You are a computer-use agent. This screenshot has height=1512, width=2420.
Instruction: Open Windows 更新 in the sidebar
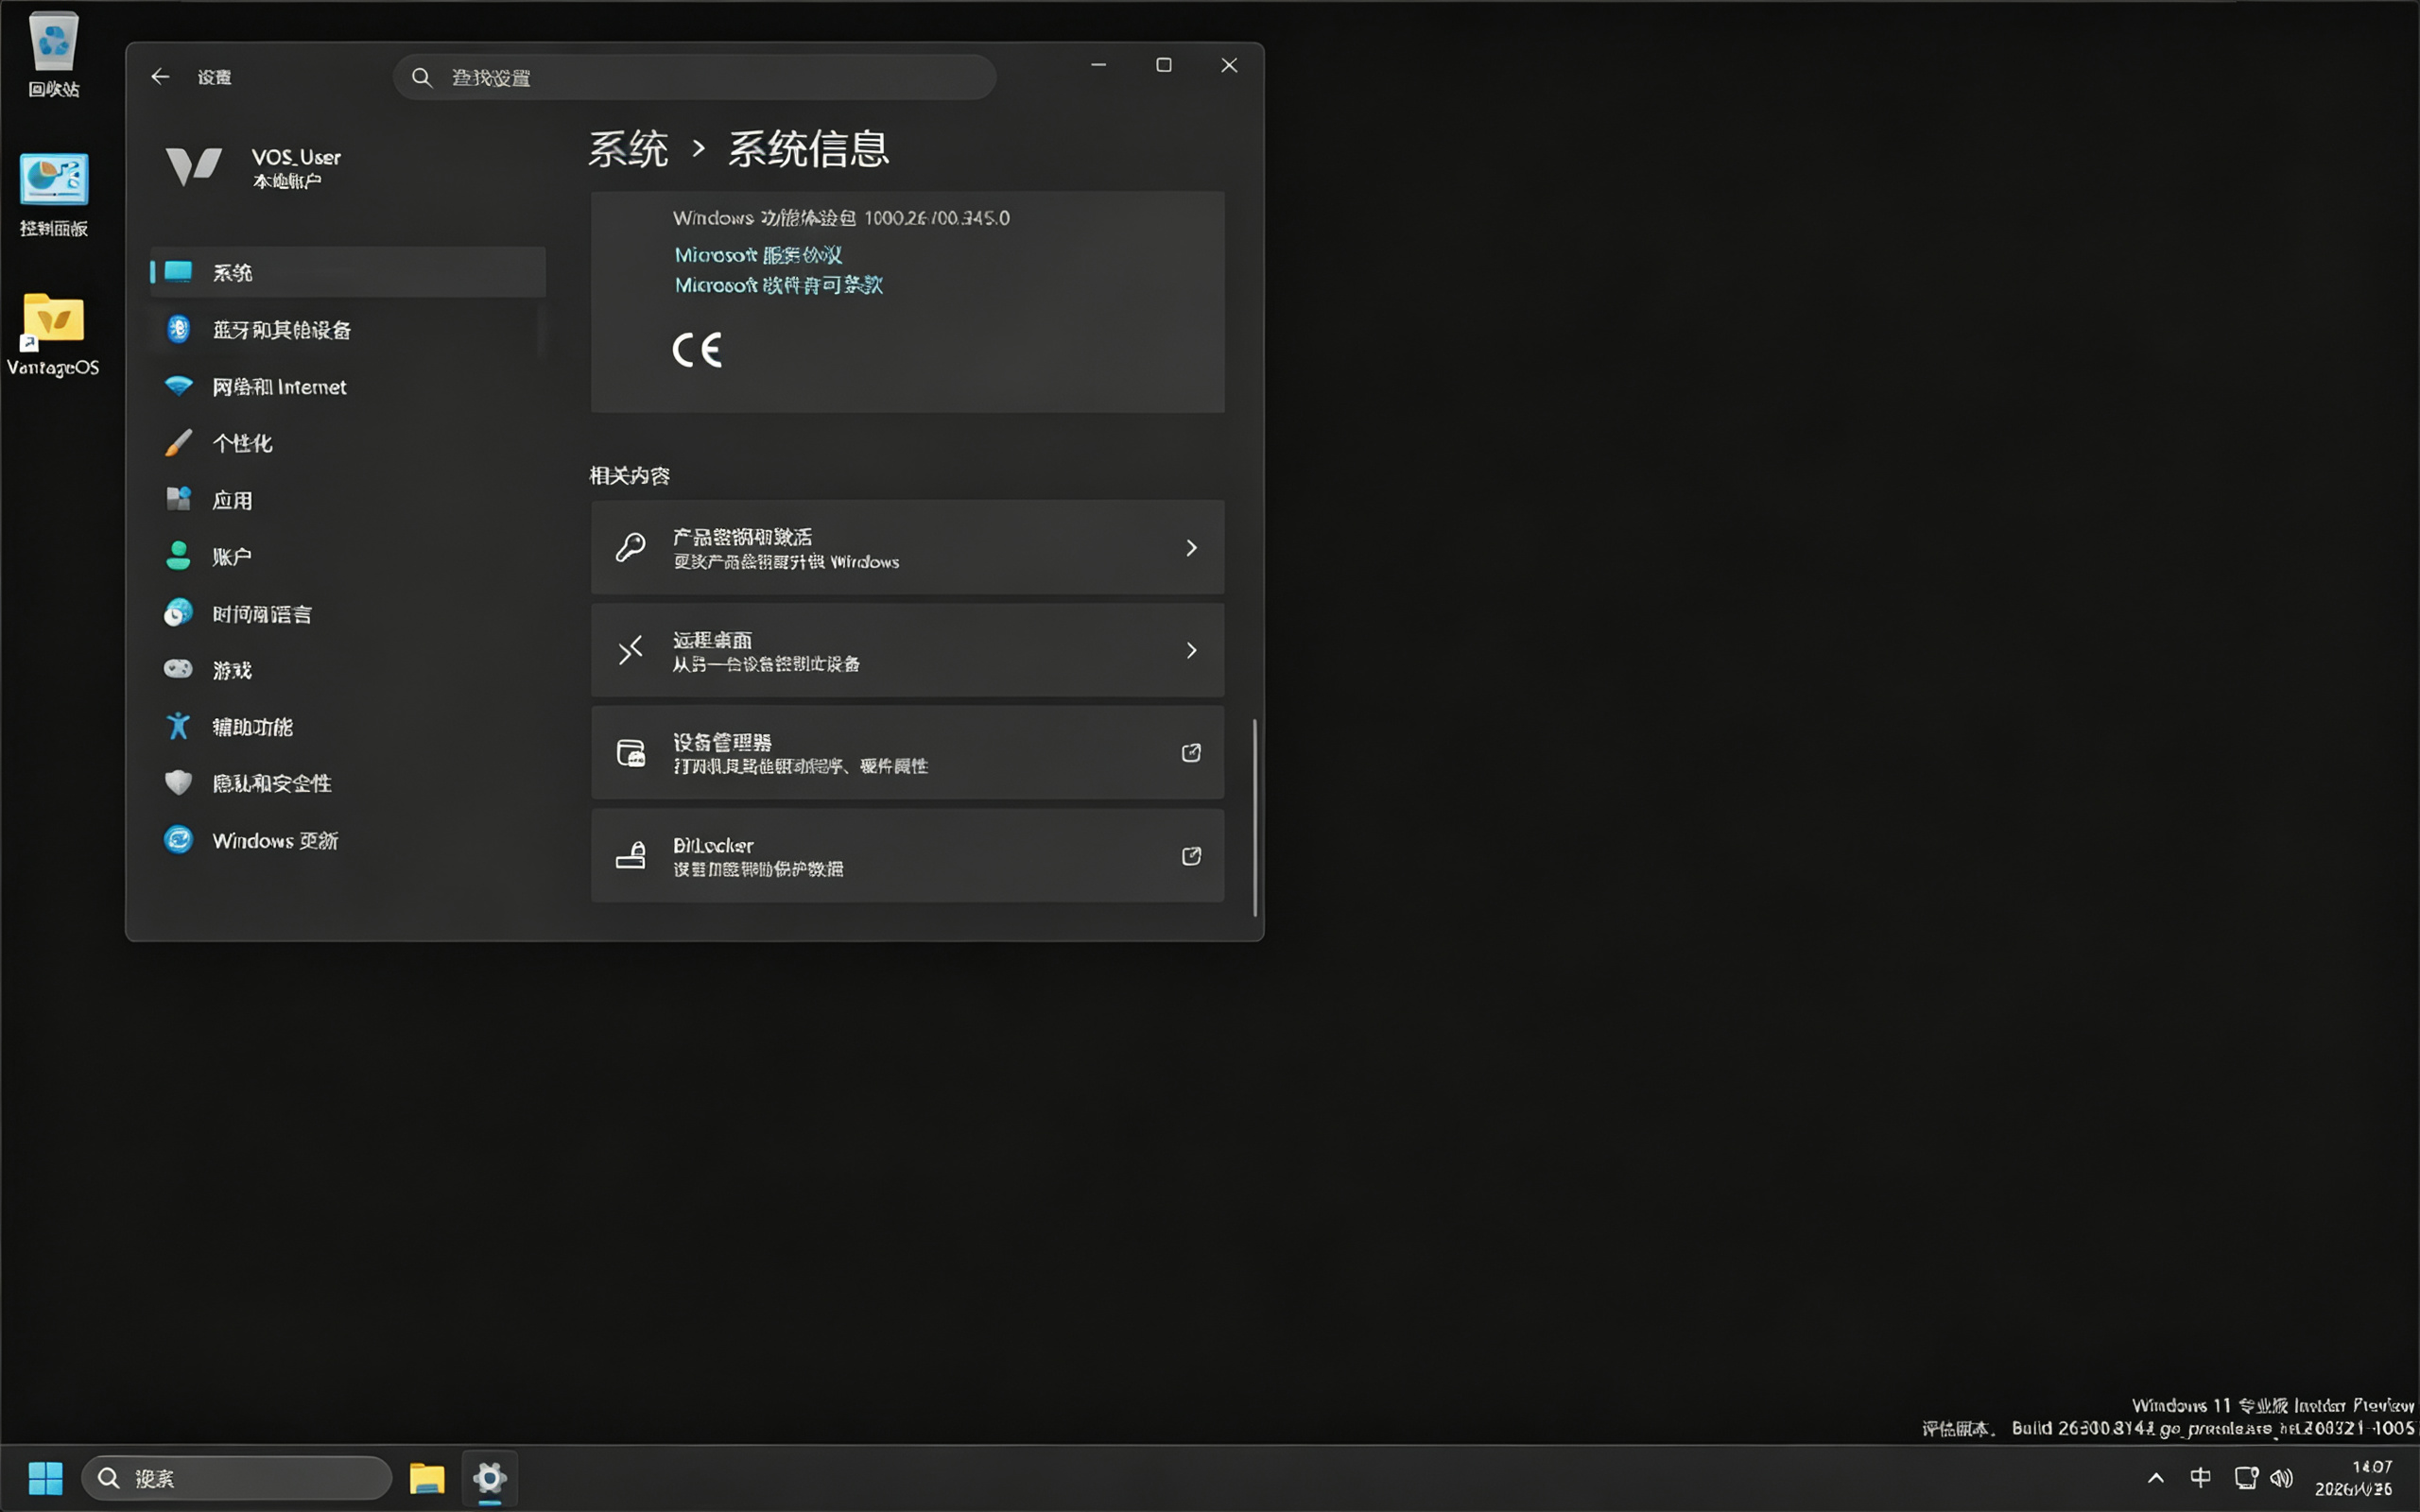[x=348, y=840]
